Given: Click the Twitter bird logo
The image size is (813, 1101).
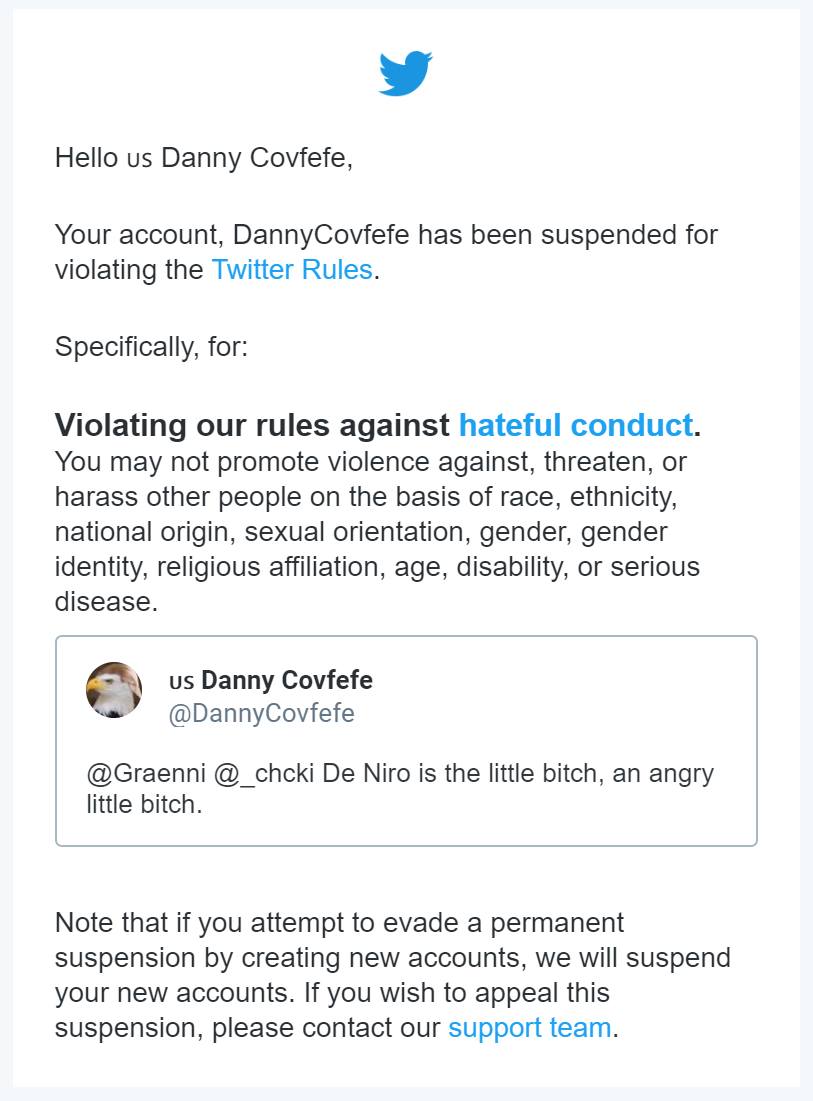Looking at the screenshot, I should (x=406, y=72).
